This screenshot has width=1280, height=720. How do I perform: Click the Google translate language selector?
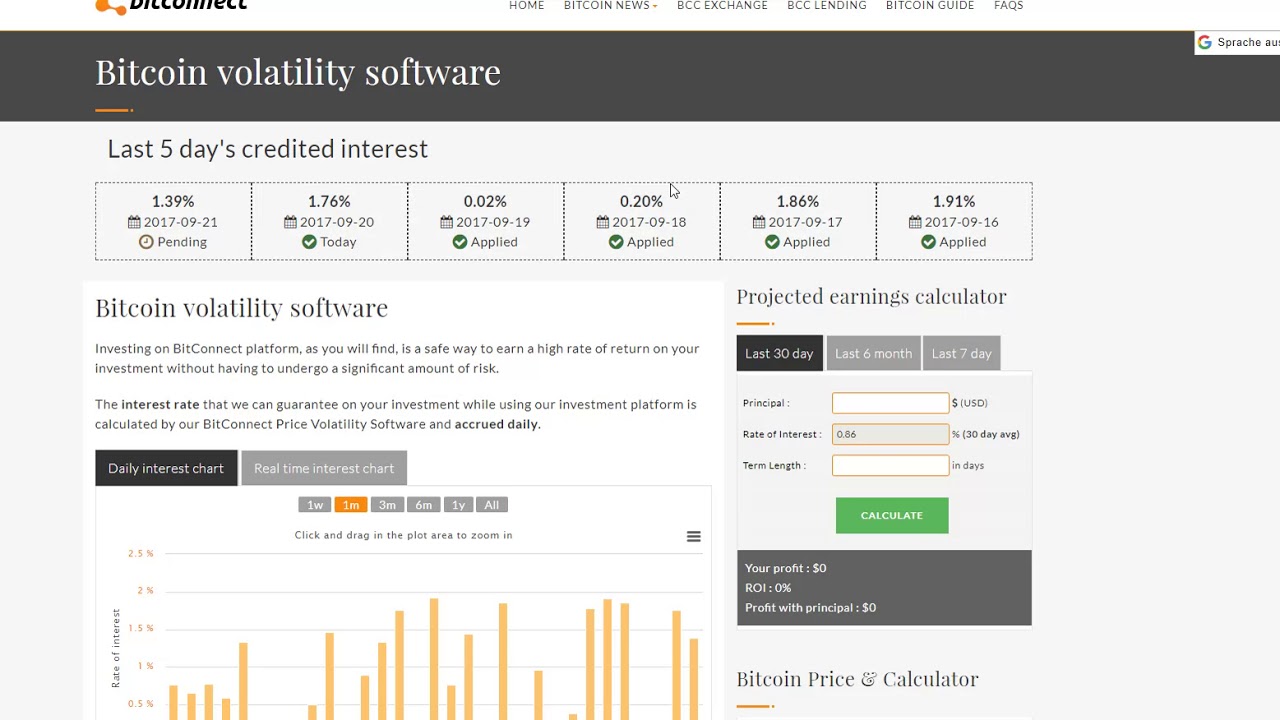[x=1238, y=43]
